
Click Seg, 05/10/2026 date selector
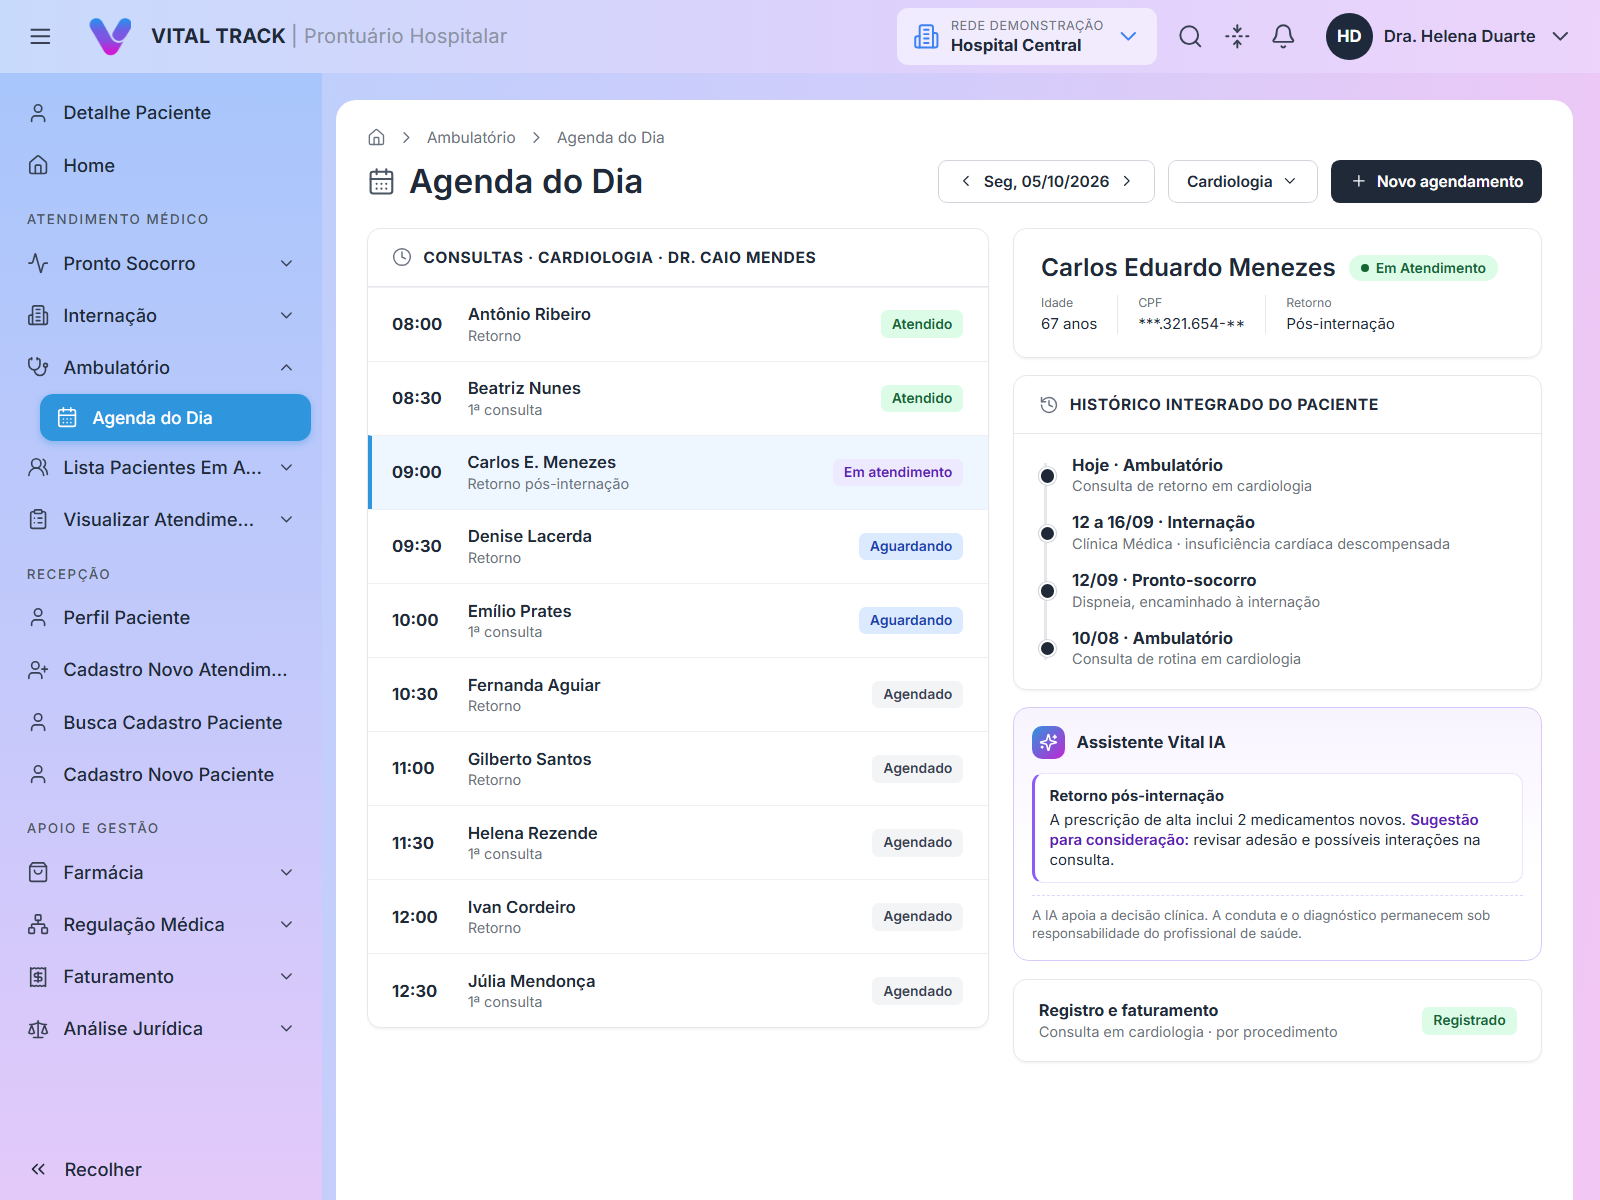tap(1046, 181)
